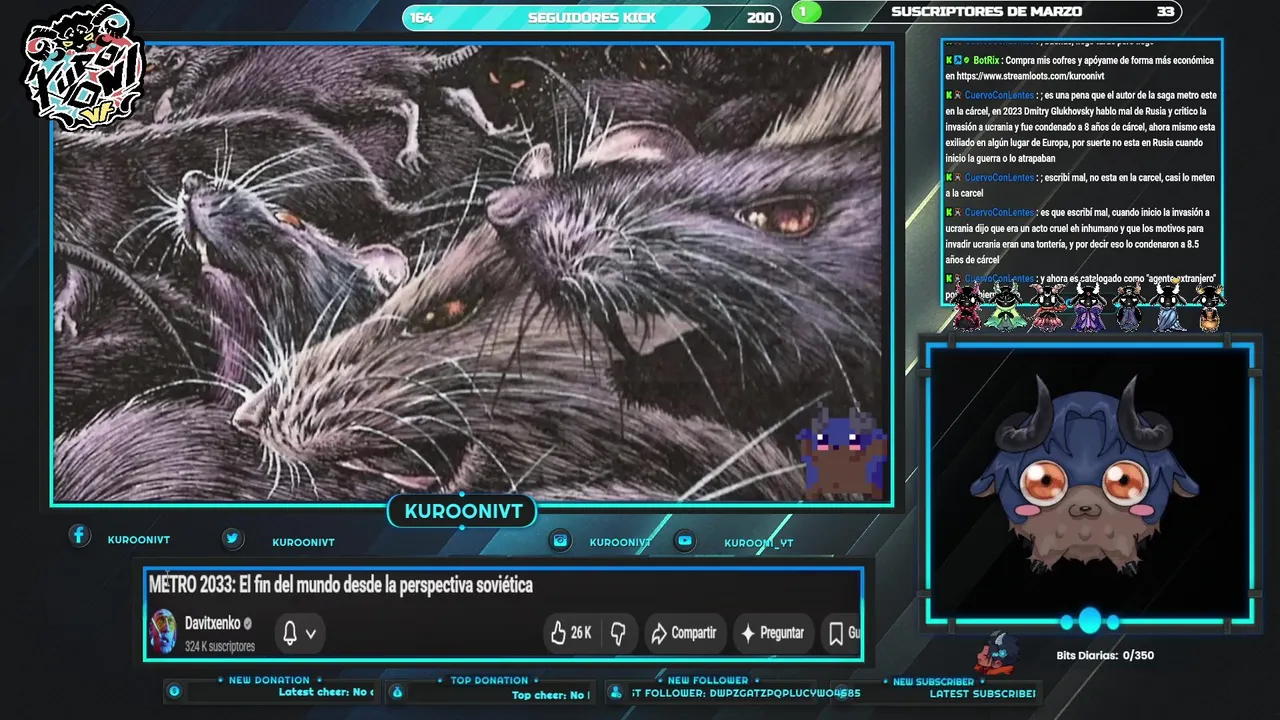Open the METRO 2033 video title
Viewport: 1280px width, 720px height.
pyautogui.click(x=341, y=585)
